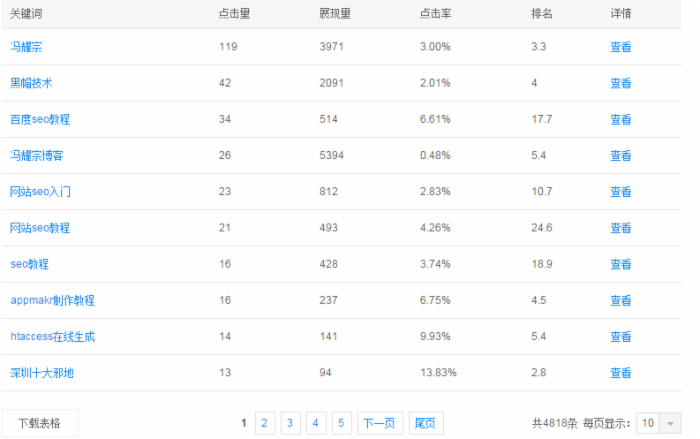Jump to page 3
This screenshot has height=439, width=700.
pos(290,423)
